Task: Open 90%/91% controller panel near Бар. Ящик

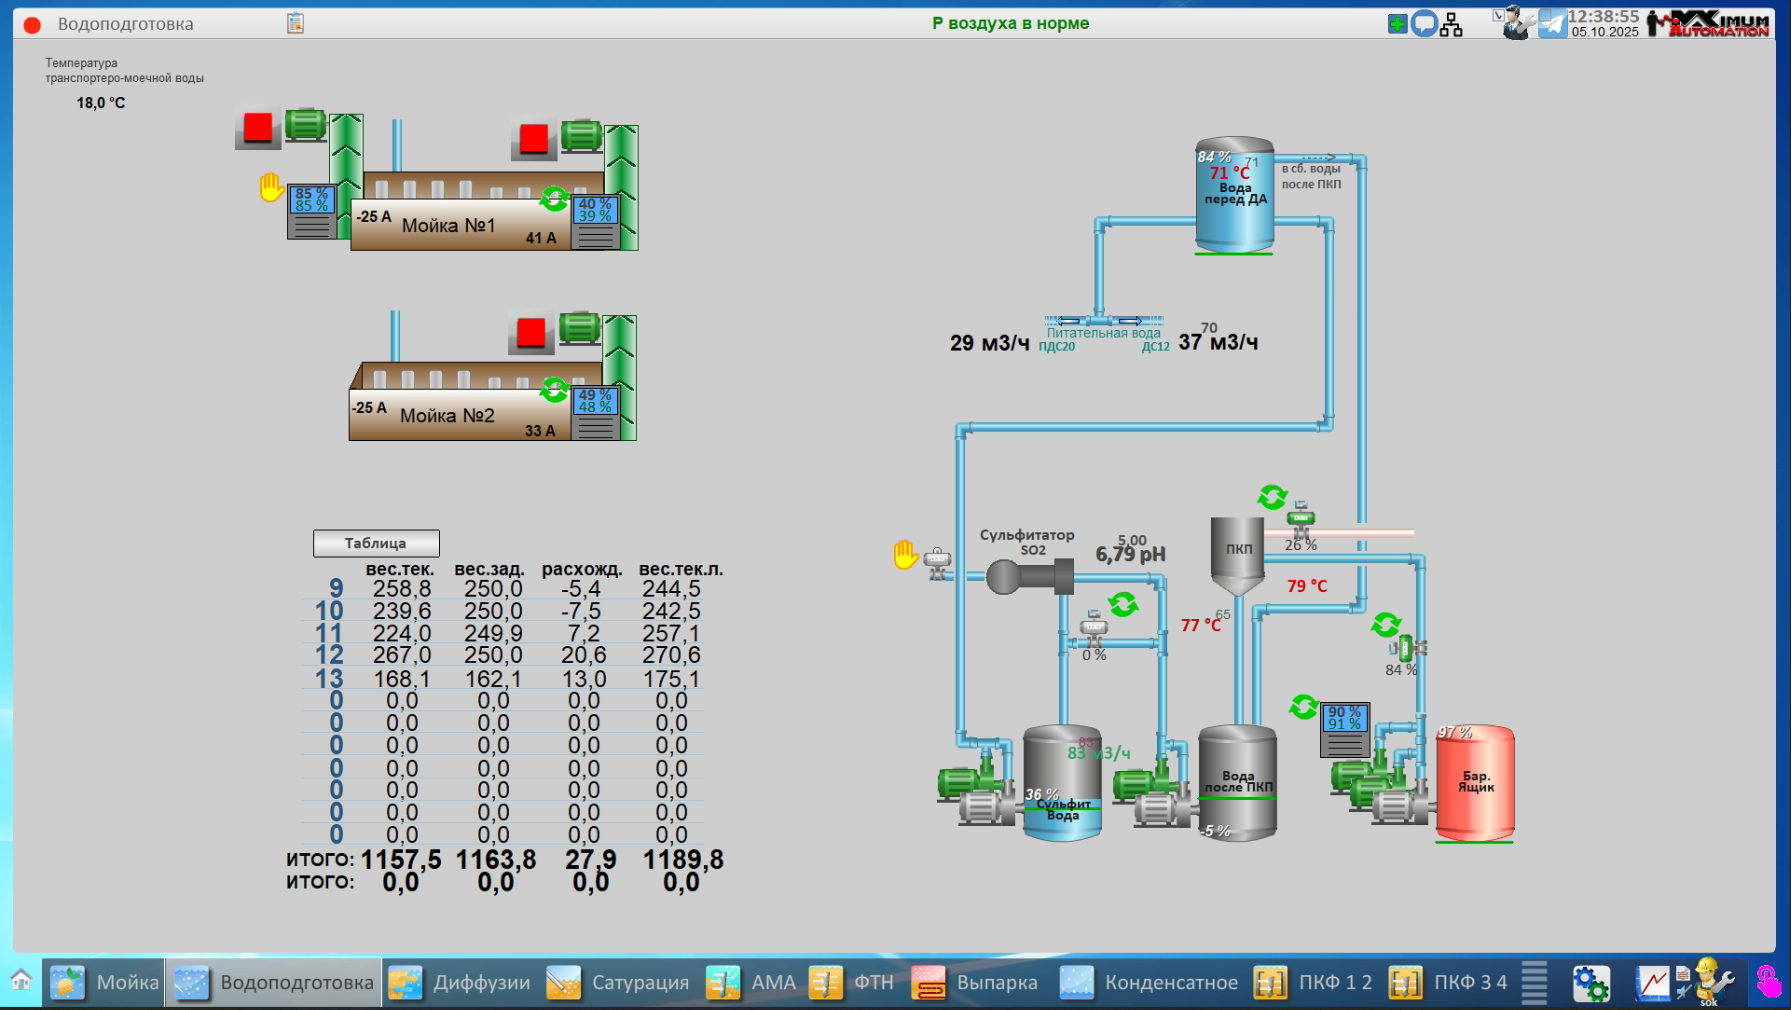Action: [x=1345, y=729]
